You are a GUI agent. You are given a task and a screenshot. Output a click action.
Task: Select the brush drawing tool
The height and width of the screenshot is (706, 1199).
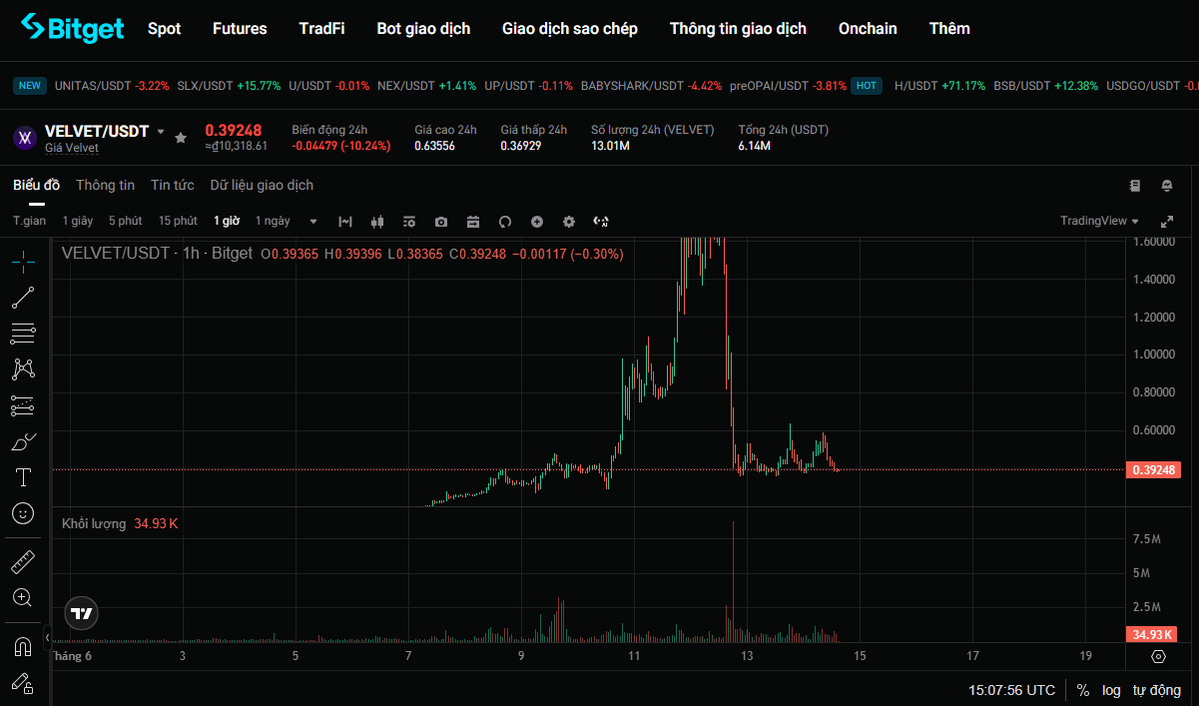coord(23,441)
